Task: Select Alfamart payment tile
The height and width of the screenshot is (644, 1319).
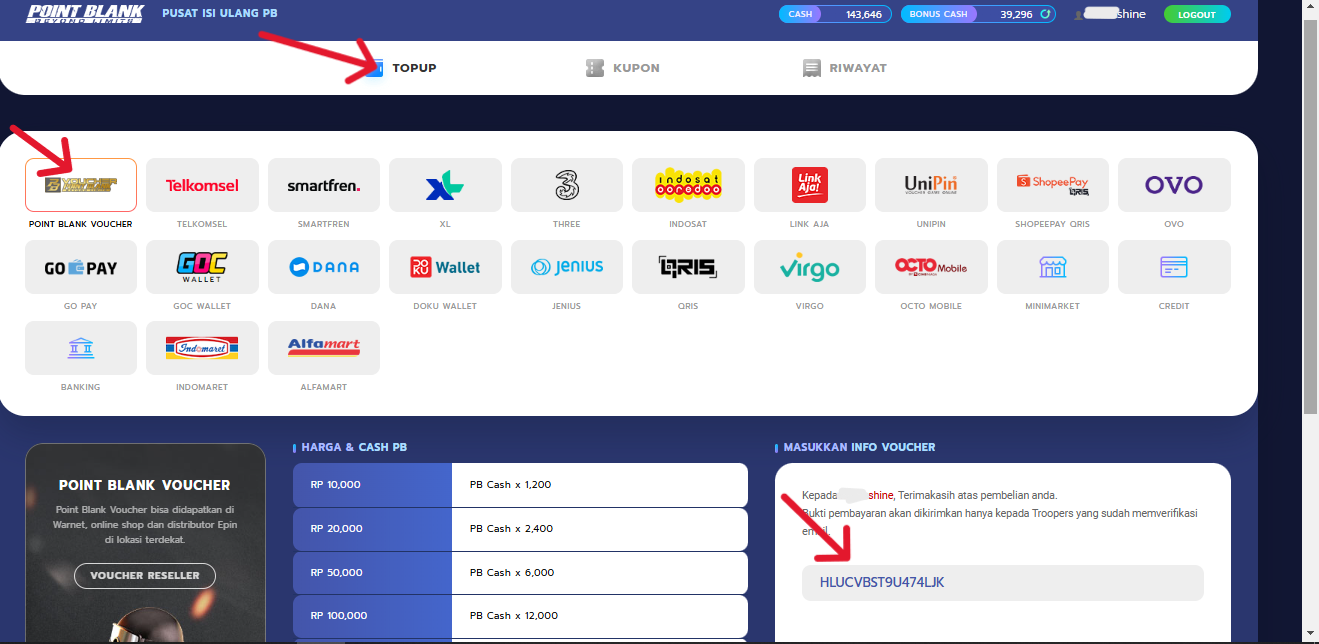Action: point(324,348)
